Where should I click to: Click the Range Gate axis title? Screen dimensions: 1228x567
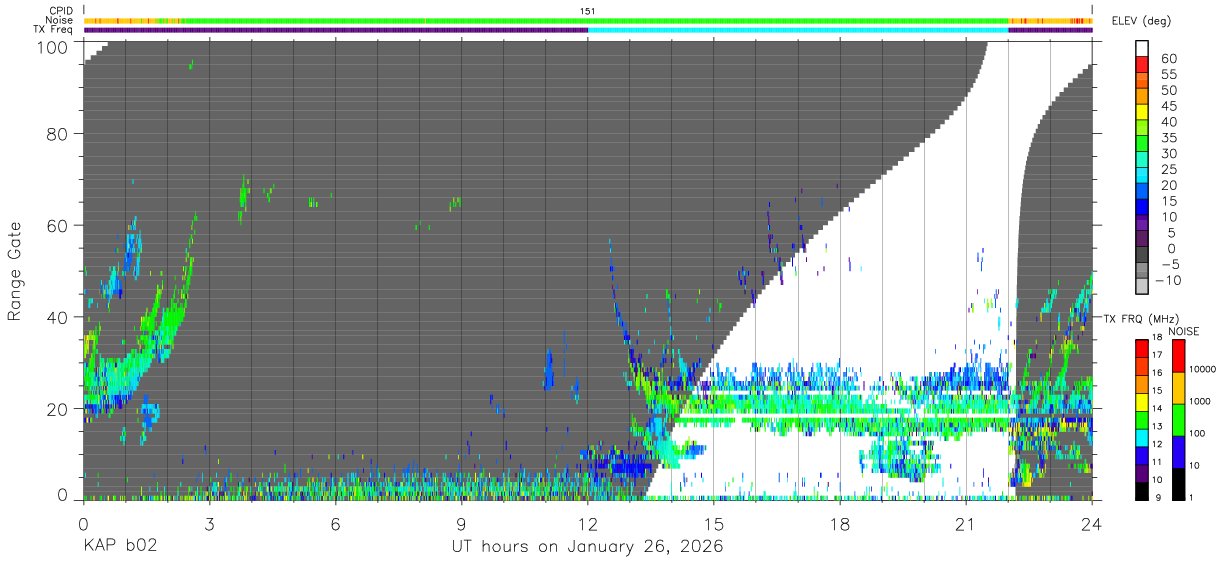[x=15, y=271]
